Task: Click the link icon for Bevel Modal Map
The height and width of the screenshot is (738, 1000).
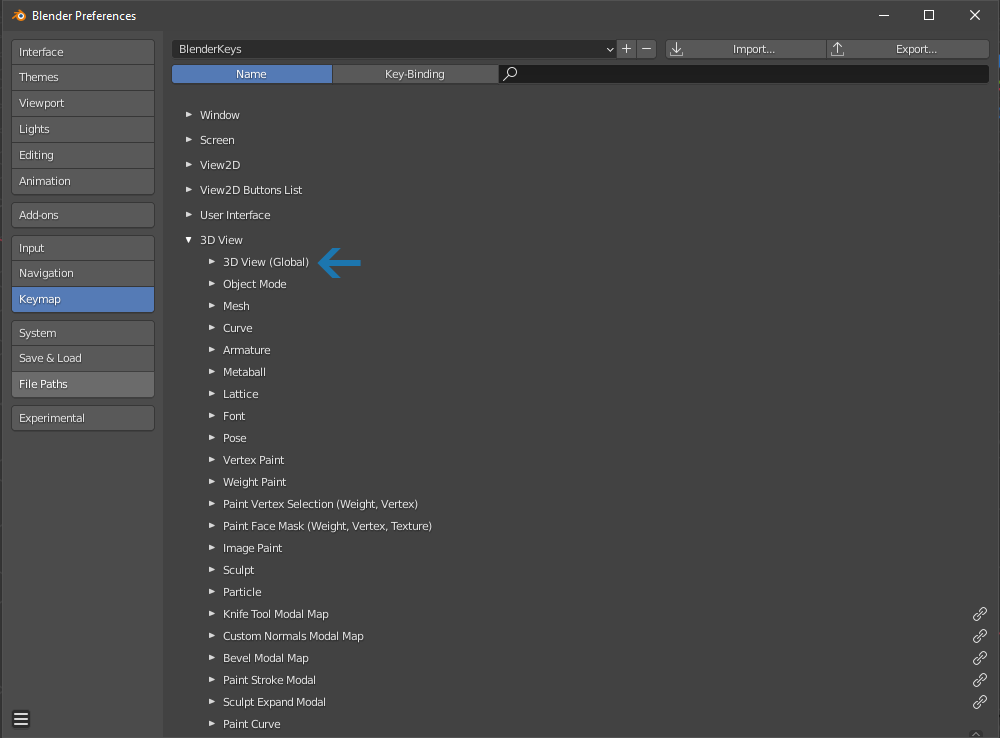Action: click(x=980, y=658)
